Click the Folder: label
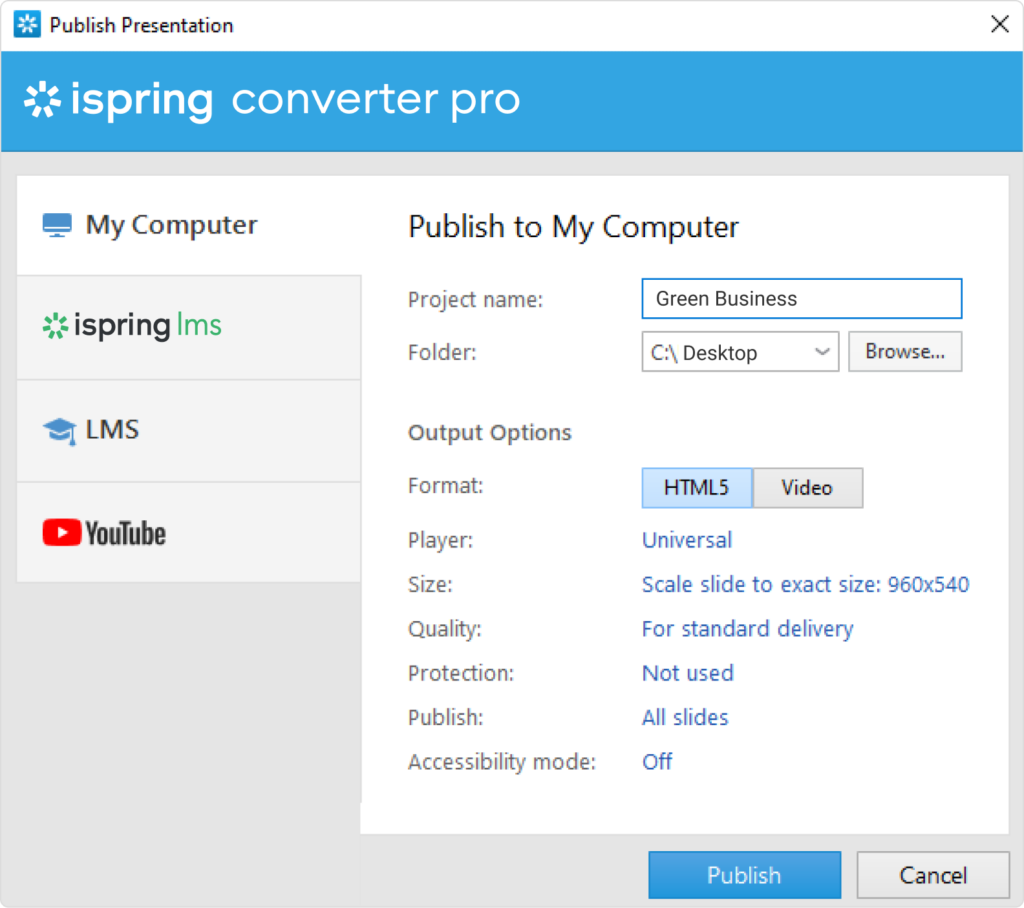 coord(442,353)
